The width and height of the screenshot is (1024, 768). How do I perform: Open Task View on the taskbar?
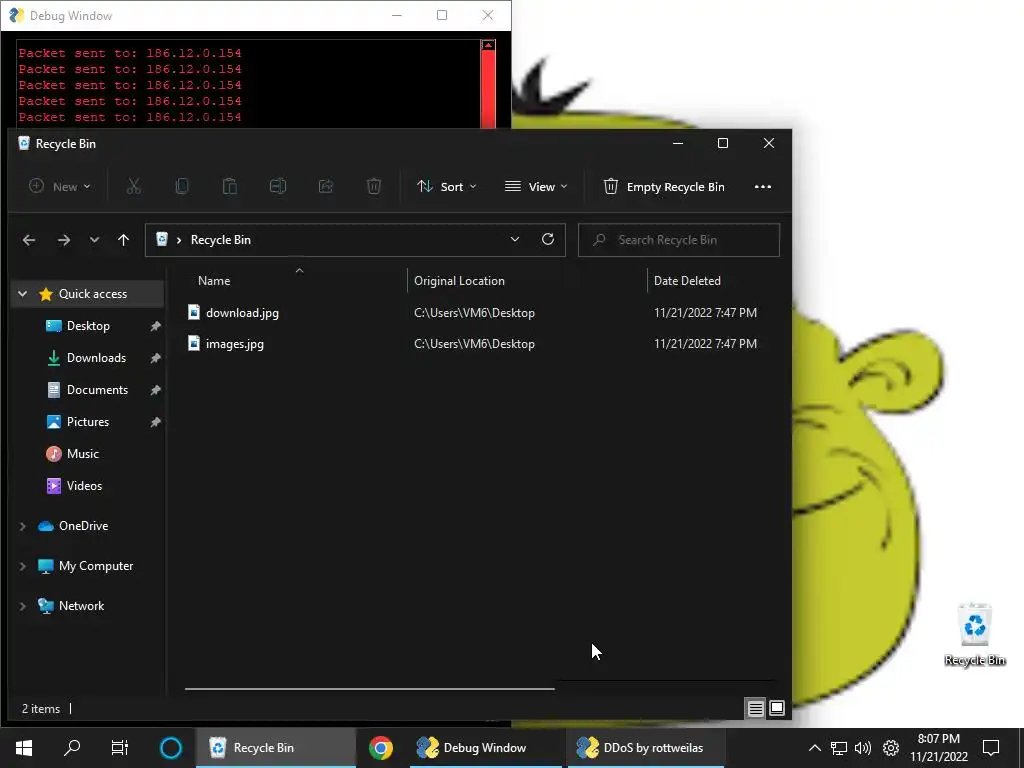click(x=120, y=748)
